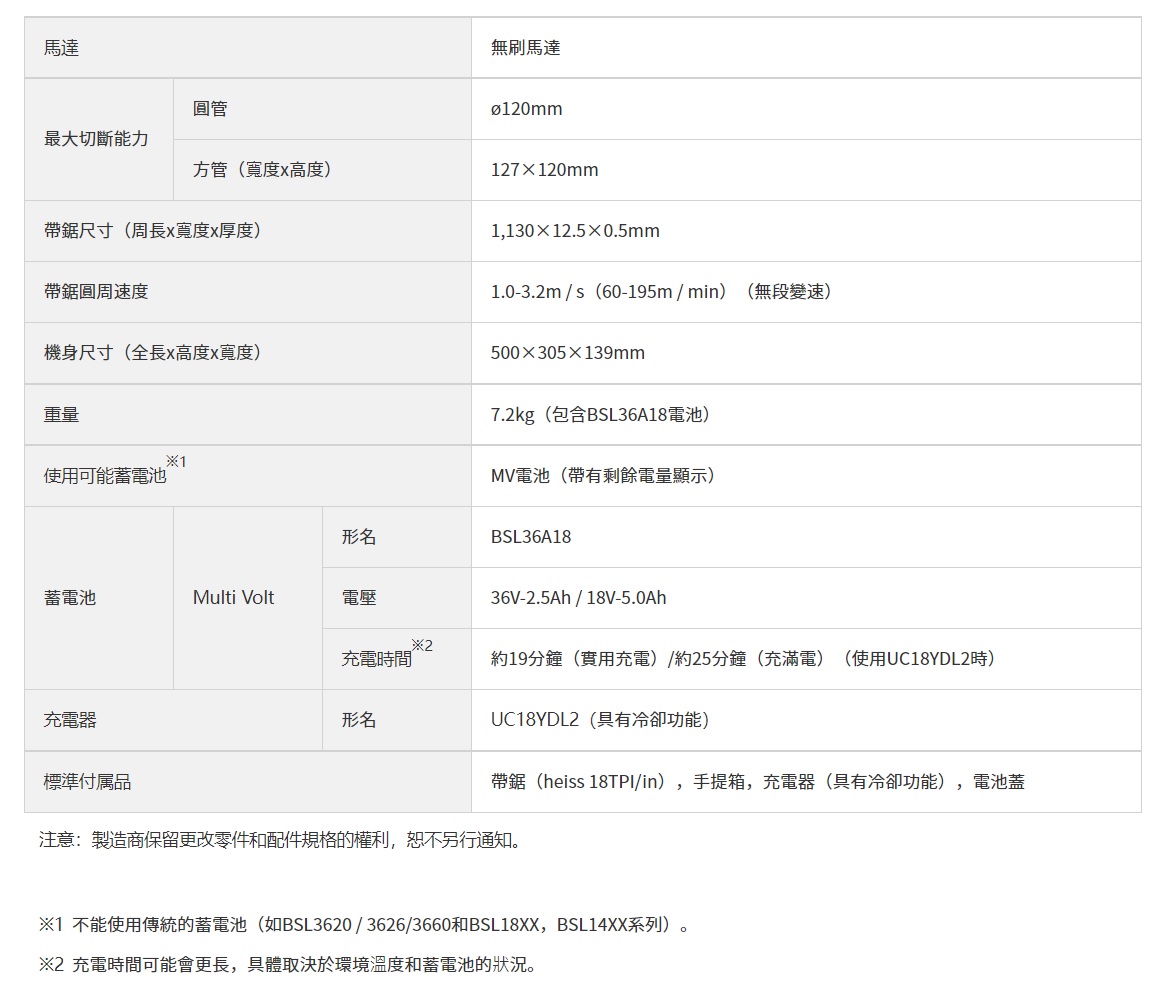Click the 36V-2.5Ah / 18V-5.0Ah voltage value
Screen dimensions: 1172x996
pyautogui.click(x=578, y=598)
